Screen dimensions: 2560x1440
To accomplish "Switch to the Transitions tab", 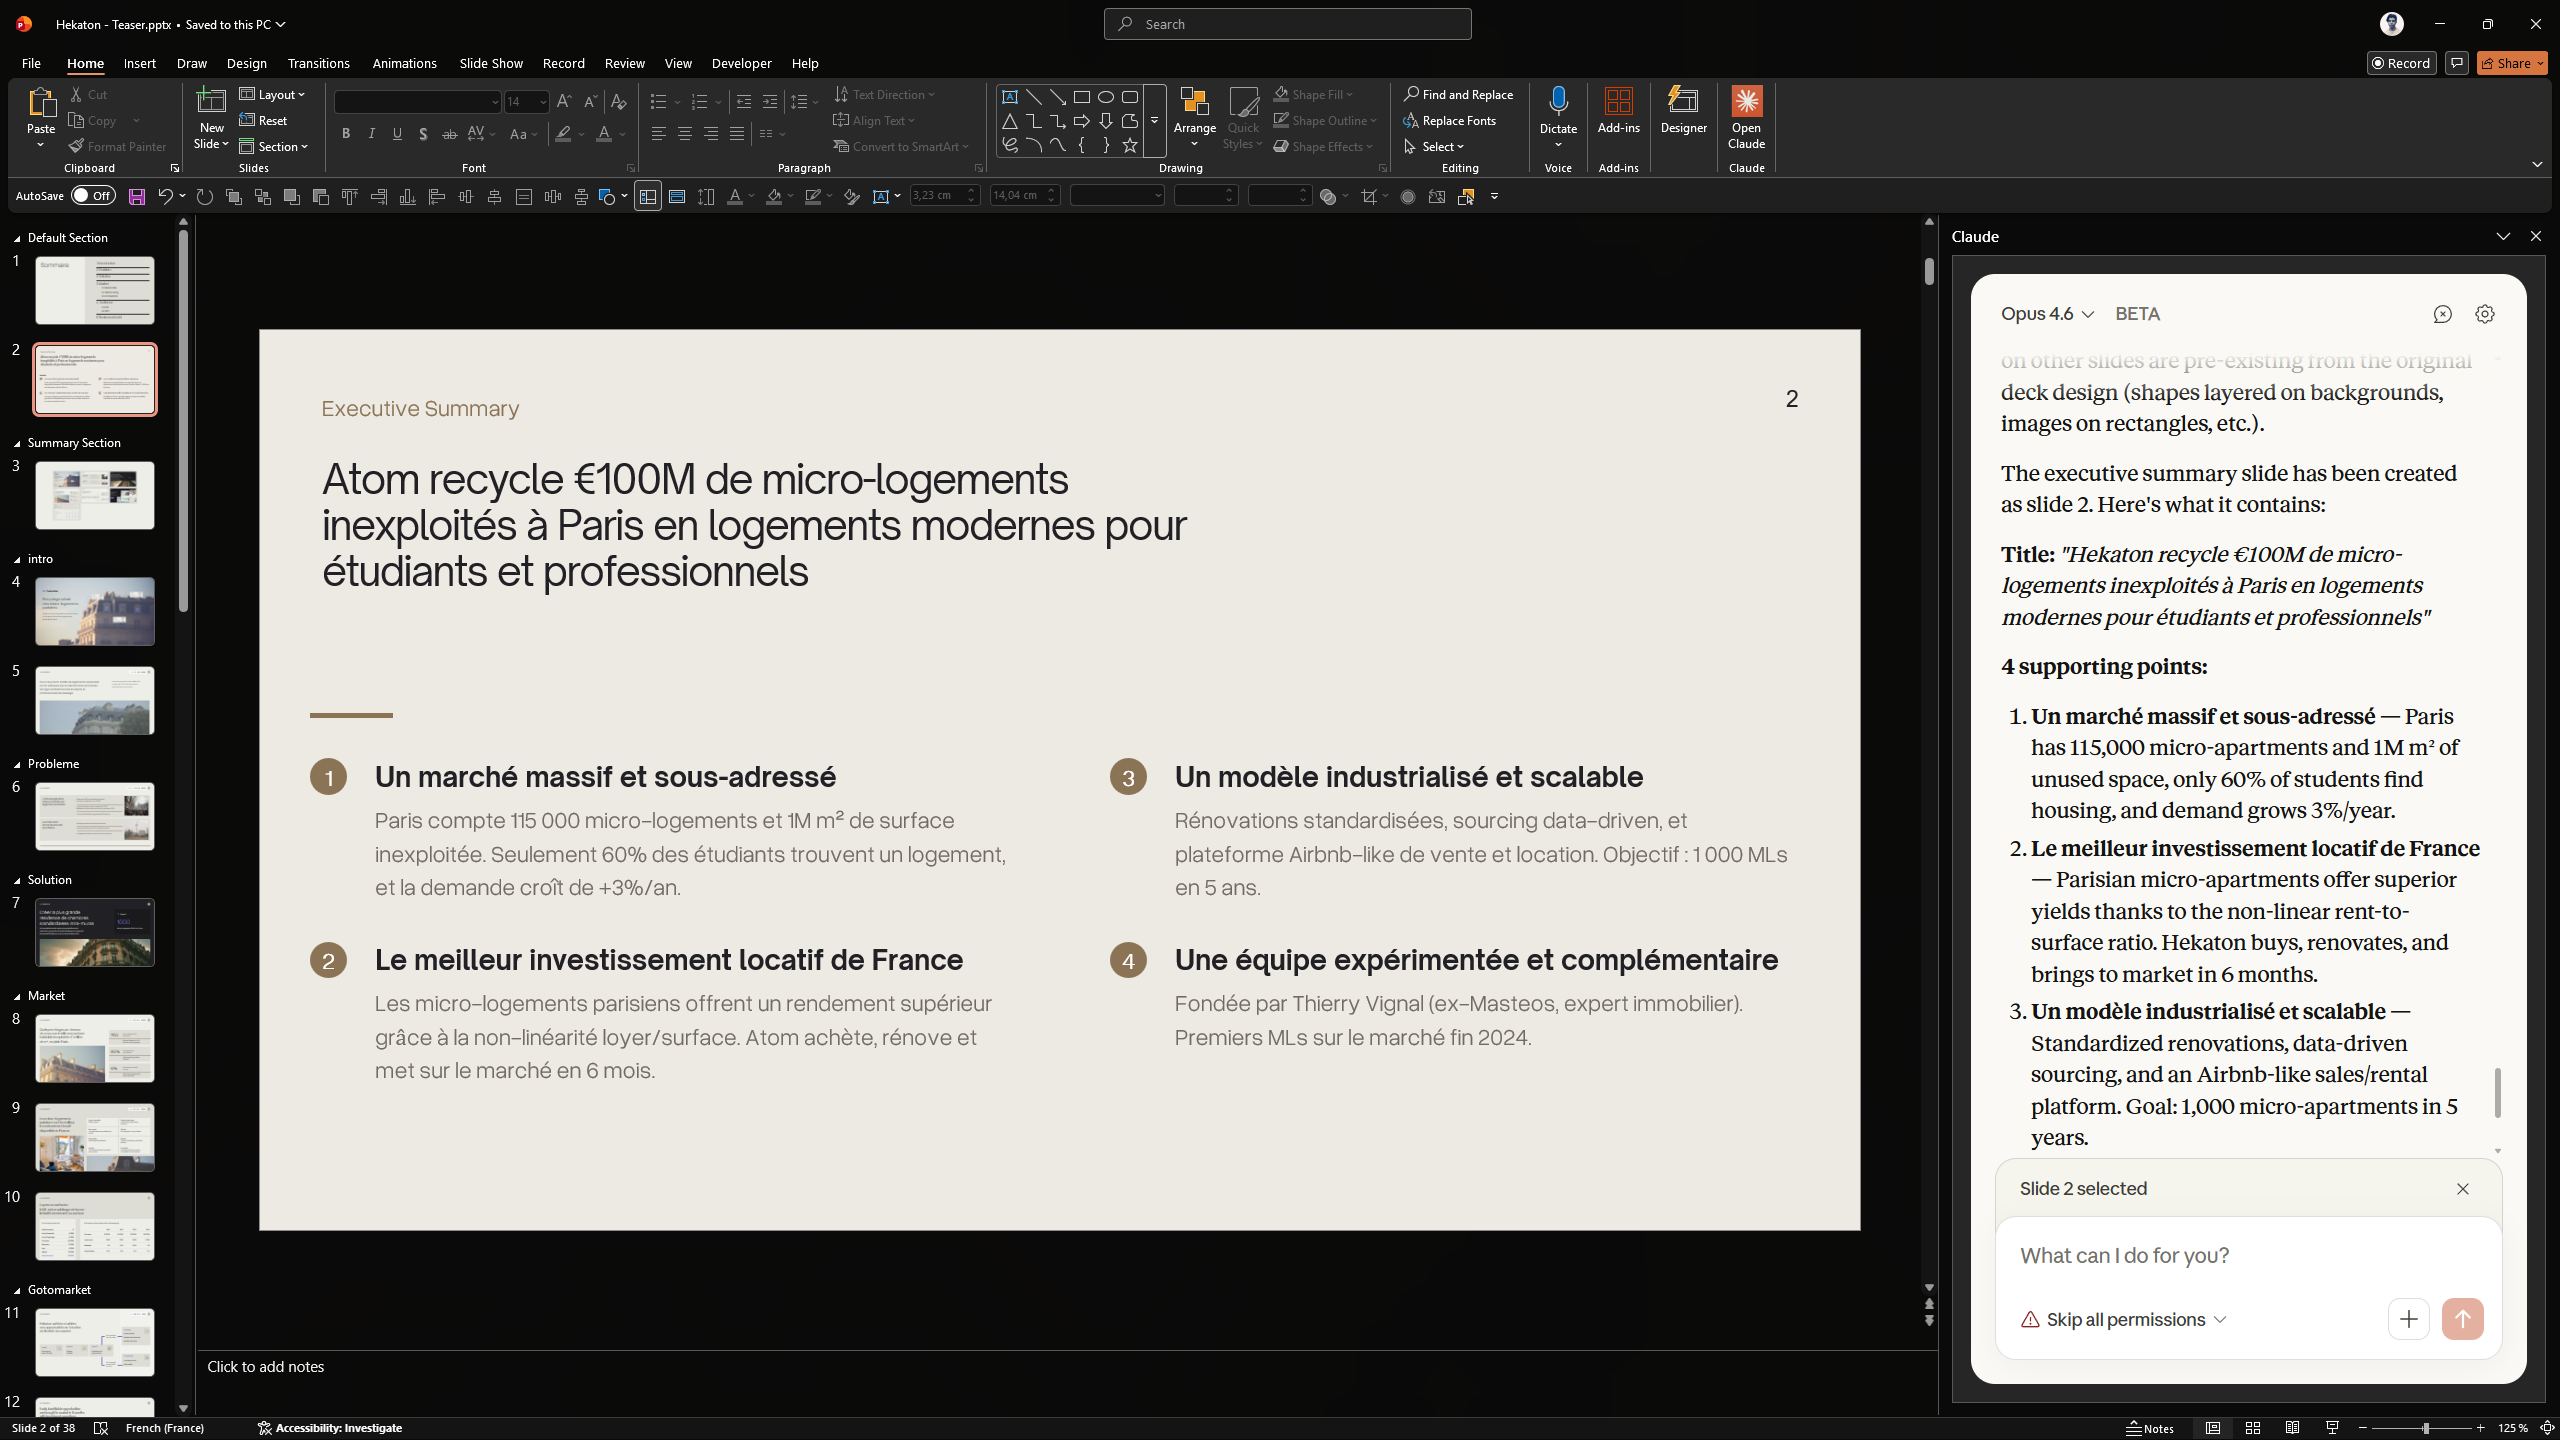I will 318,63.
